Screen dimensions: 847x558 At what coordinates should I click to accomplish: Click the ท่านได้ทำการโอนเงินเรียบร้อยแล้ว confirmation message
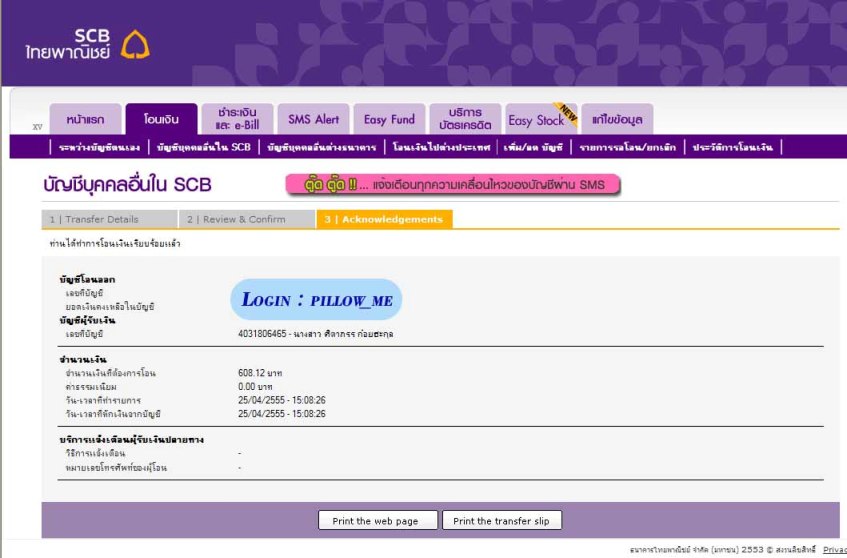(x=115, y=244)
